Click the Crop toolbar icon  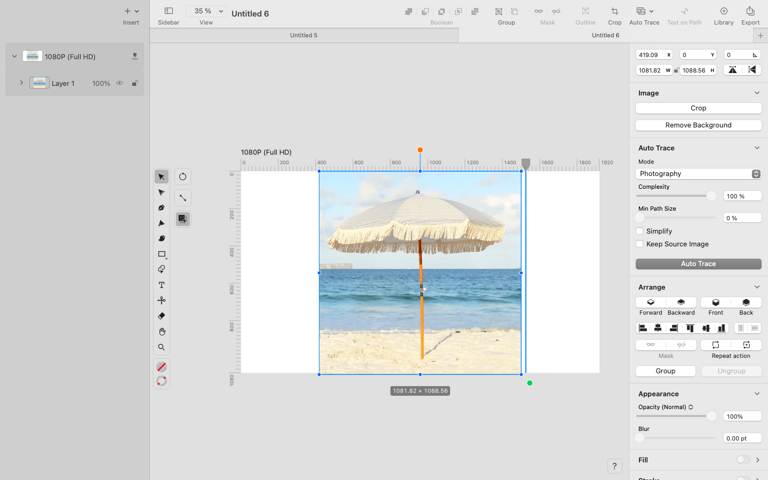[614, 11]
